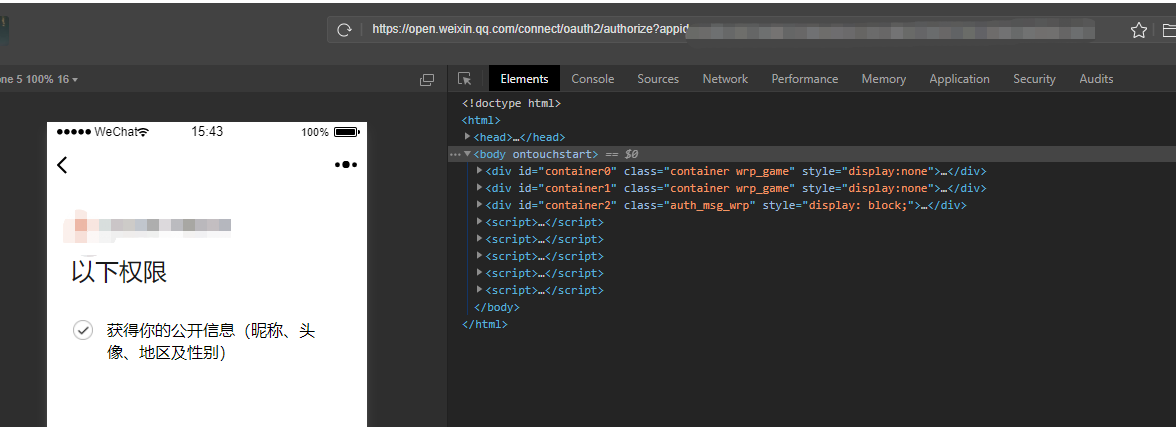Viewport: 1176px width, 427px height.
Task: Click the 15:43 time in status bar
Action: [207, 131]
